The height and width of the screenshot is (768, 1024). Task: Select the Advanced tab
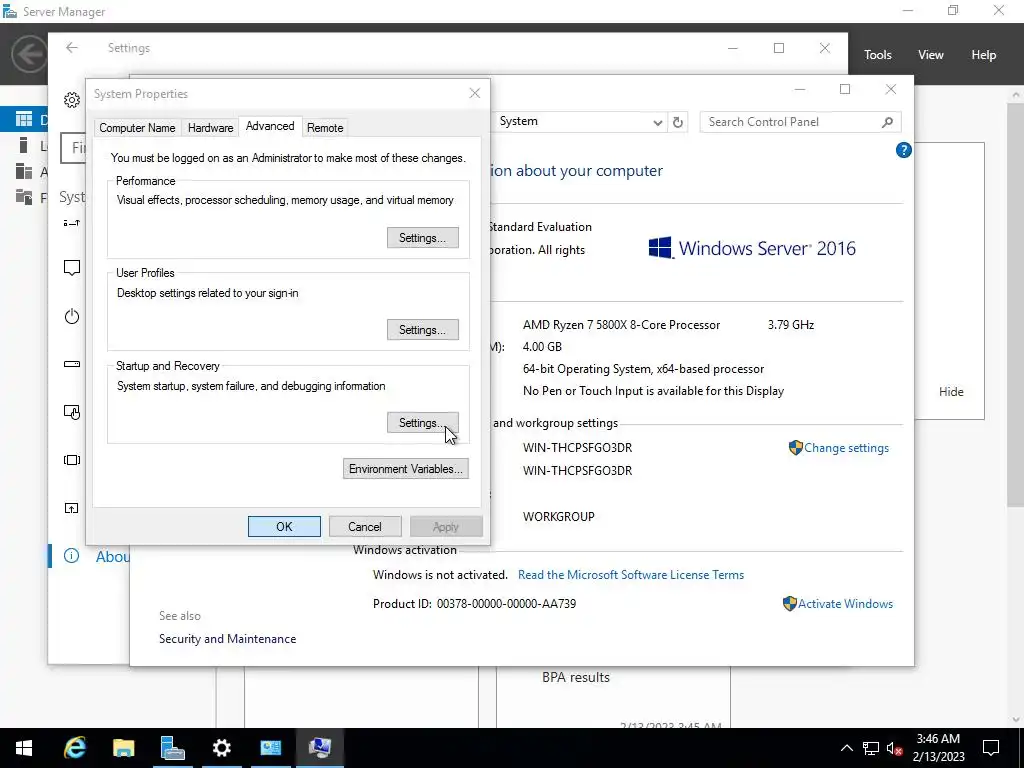tap(270, 126)
